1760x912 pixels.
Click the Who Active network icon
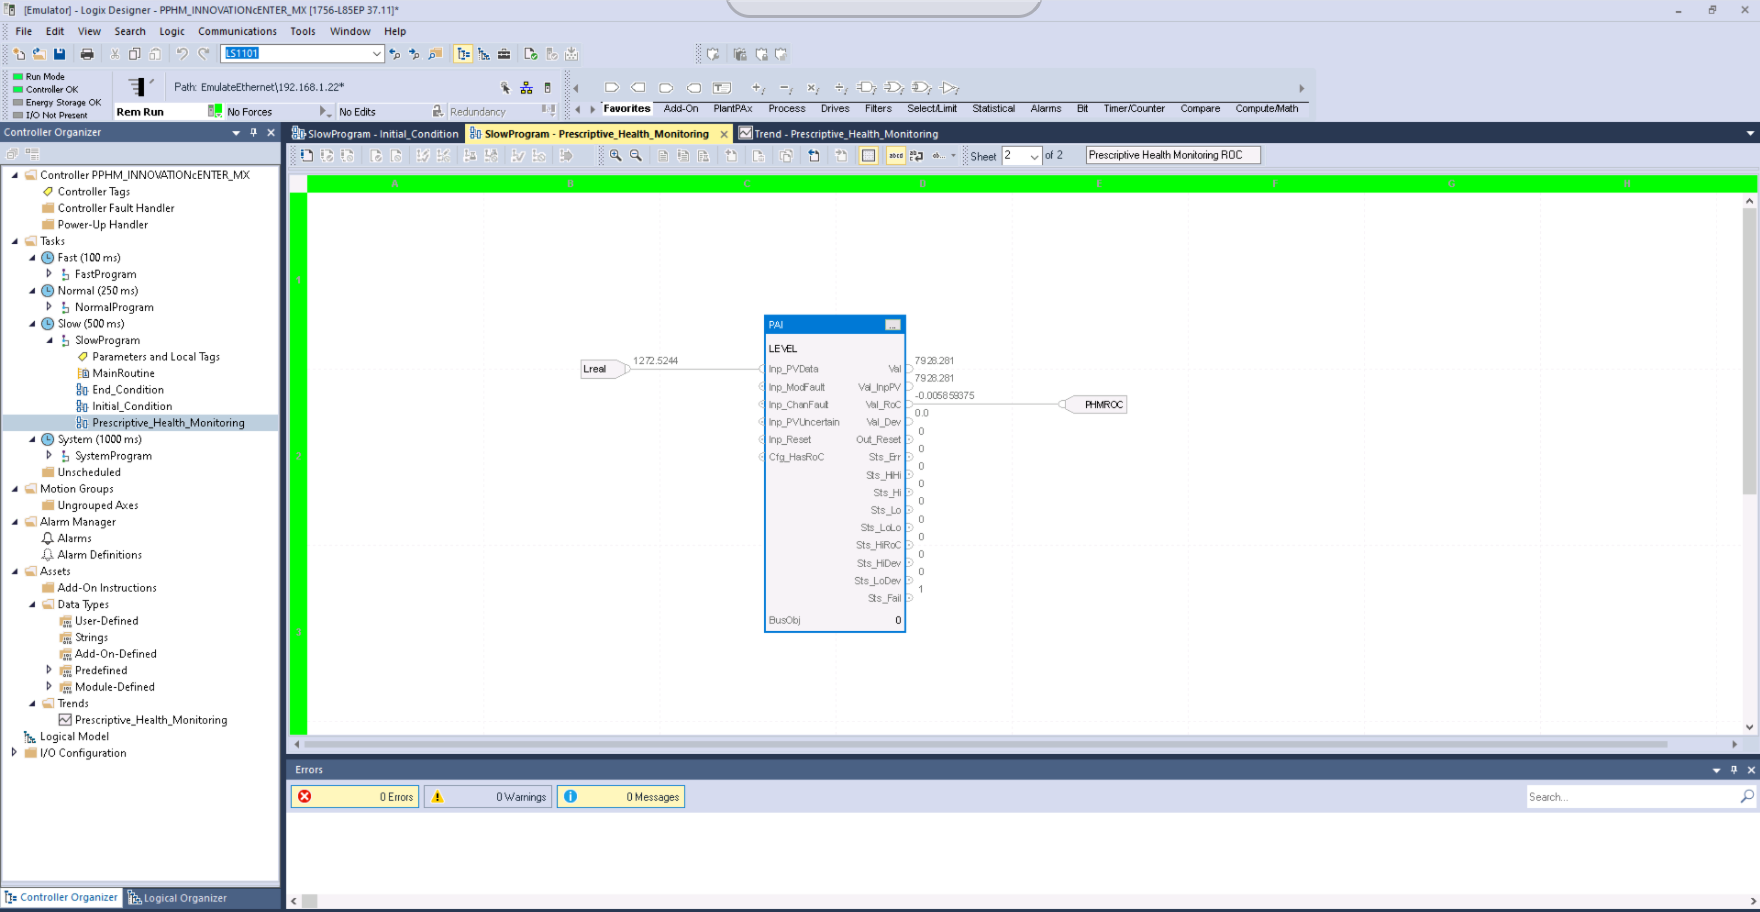(526, 88)
